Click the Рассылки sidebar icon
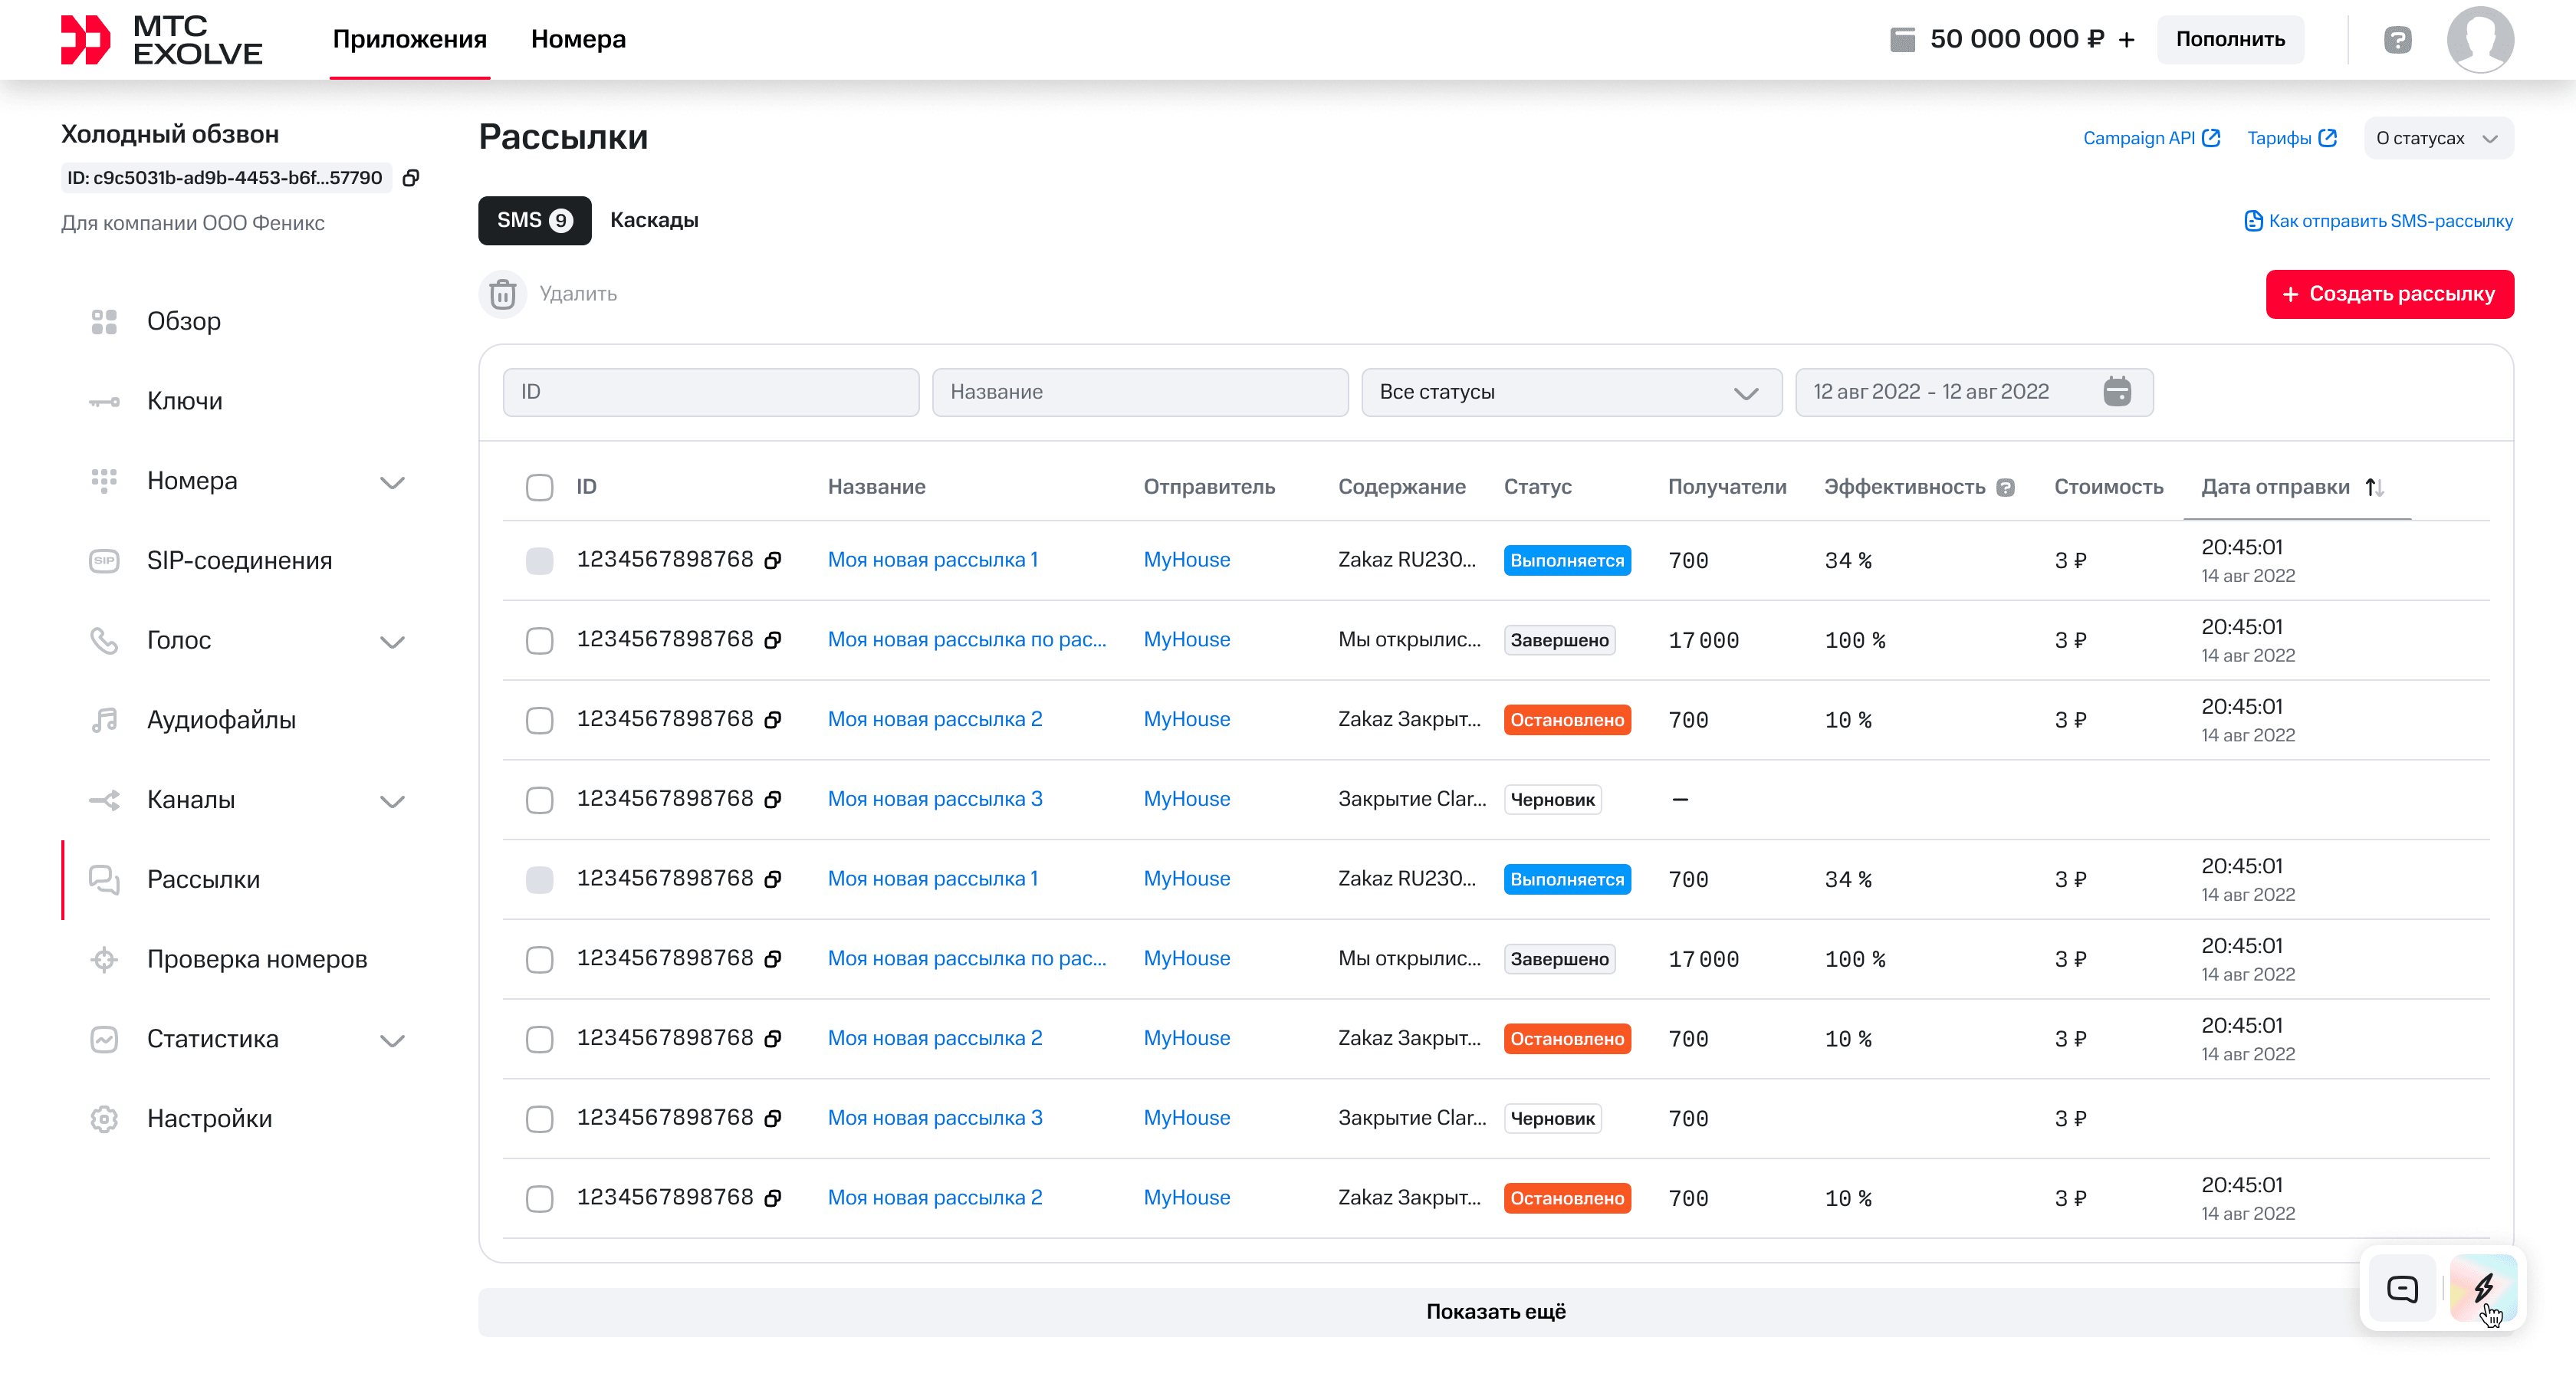This screenshot has width=2576, height=1380. 104,879
